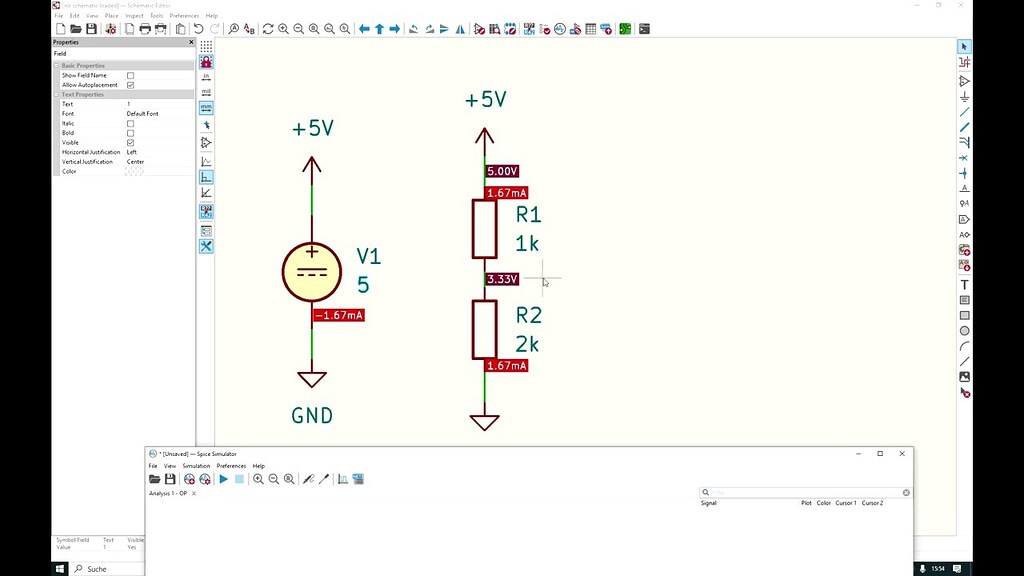This screenshot has height=576, width=1024.
Task: Click the Undo arrow in top toolbar
Action: point(199,29)
